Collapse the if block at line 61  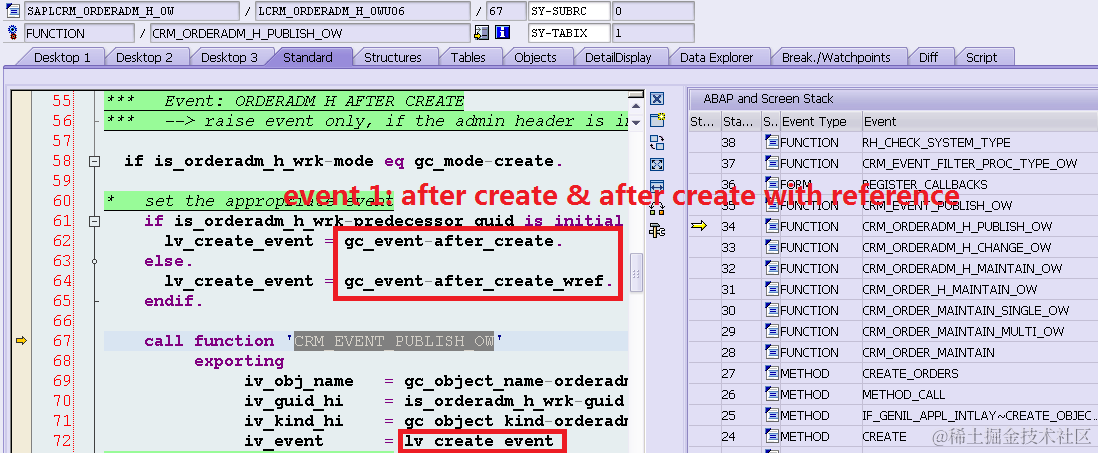pyautogui.click(x=94, y=222)
